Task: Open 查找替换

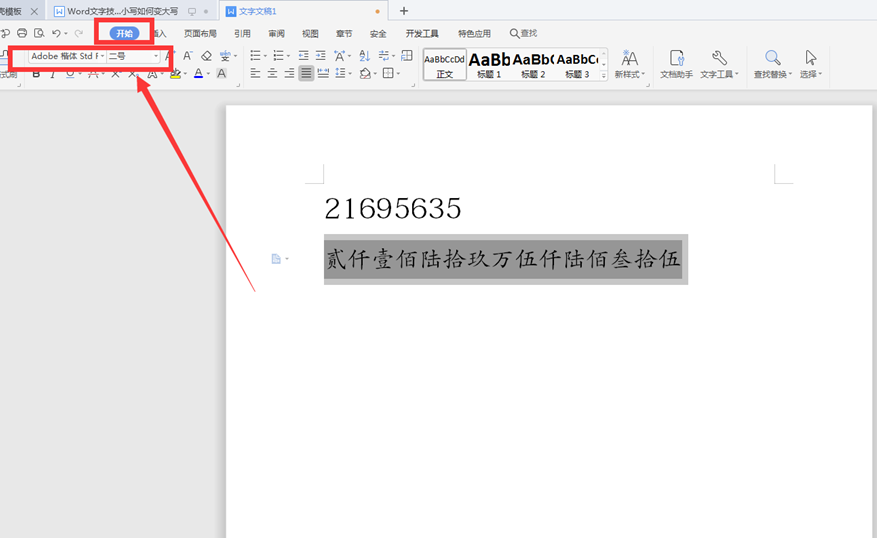Action: coord(773,64)
